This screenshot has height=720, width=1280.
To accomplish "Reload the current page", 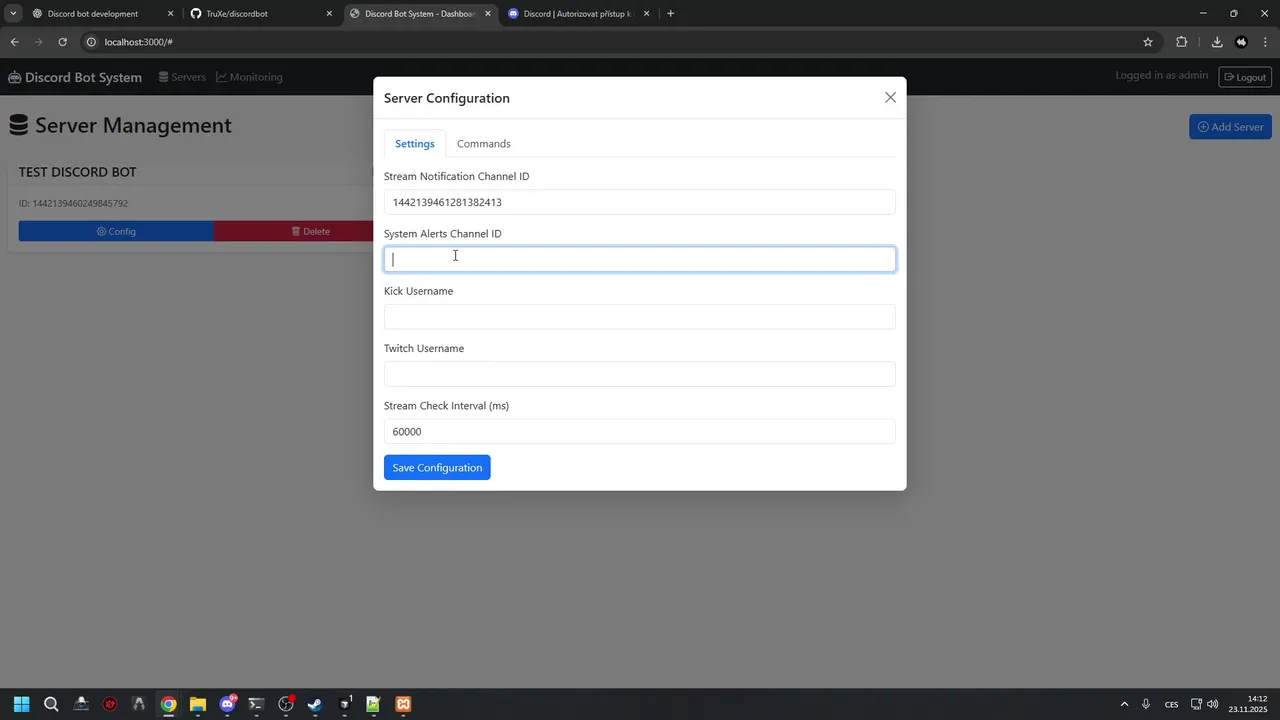I will point(62,42).
